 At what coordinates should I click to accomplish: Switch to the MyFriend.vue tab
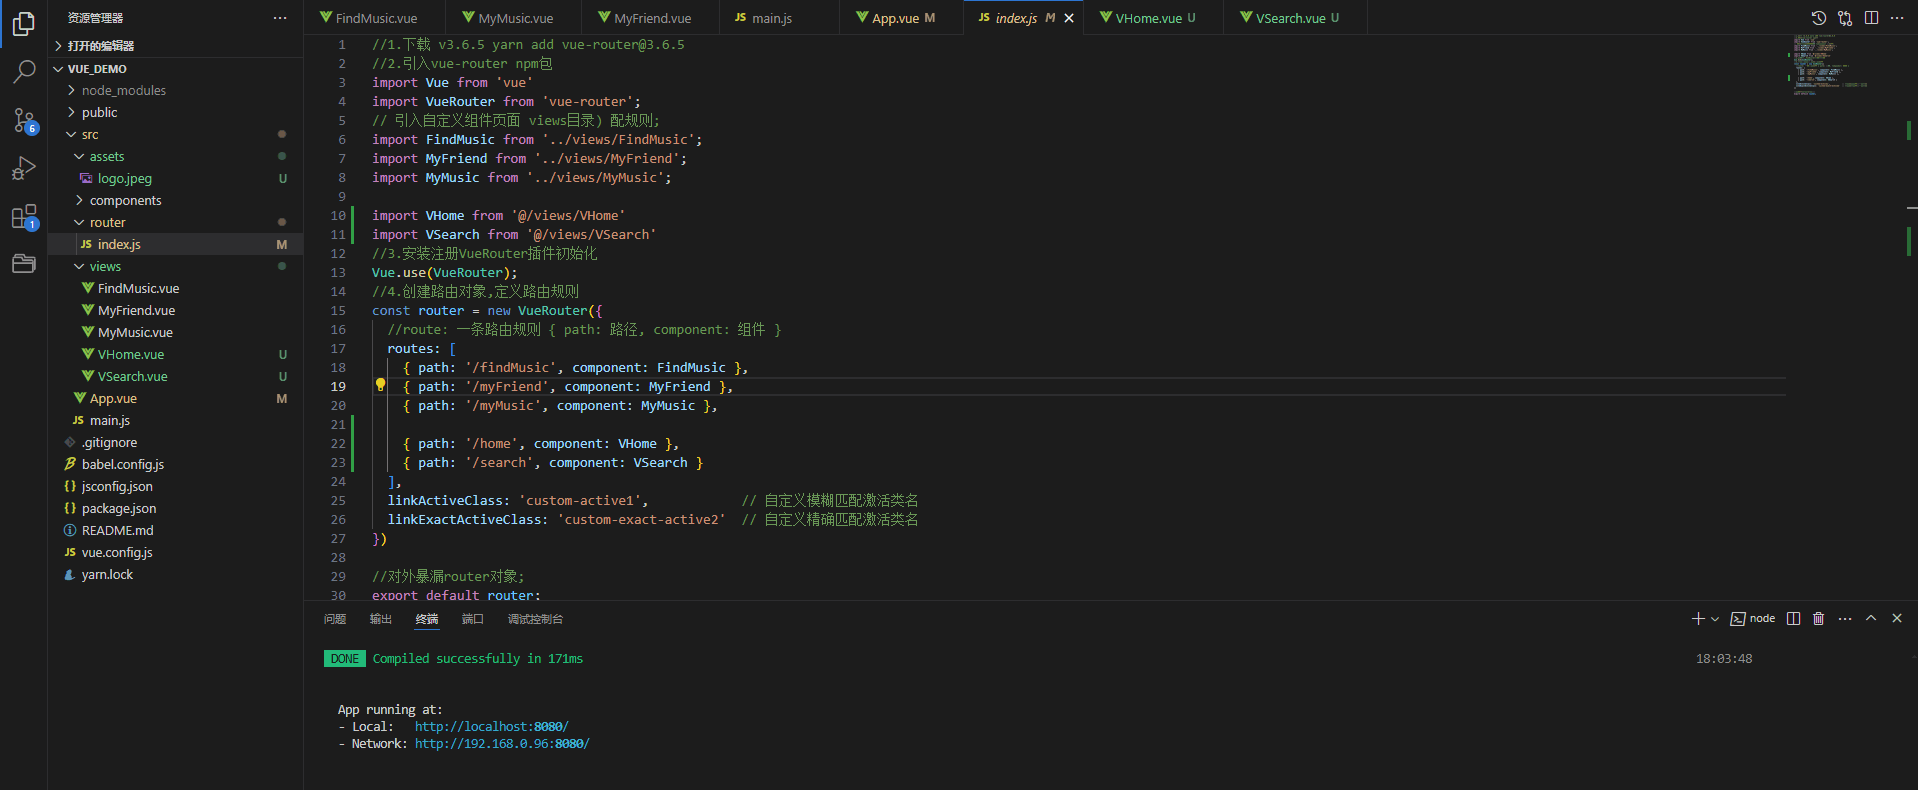(651, 18)
